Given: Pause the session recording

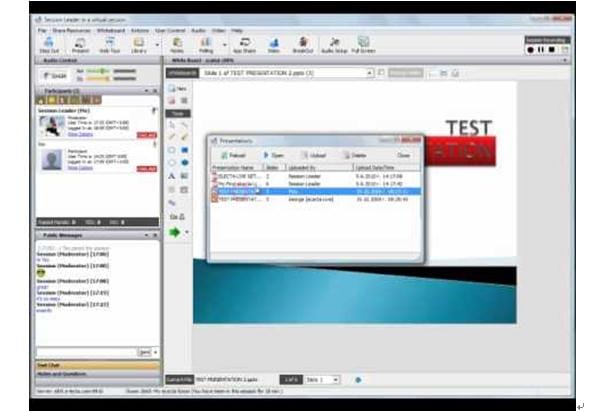Looking at the screenshot, I should point(541,50).
